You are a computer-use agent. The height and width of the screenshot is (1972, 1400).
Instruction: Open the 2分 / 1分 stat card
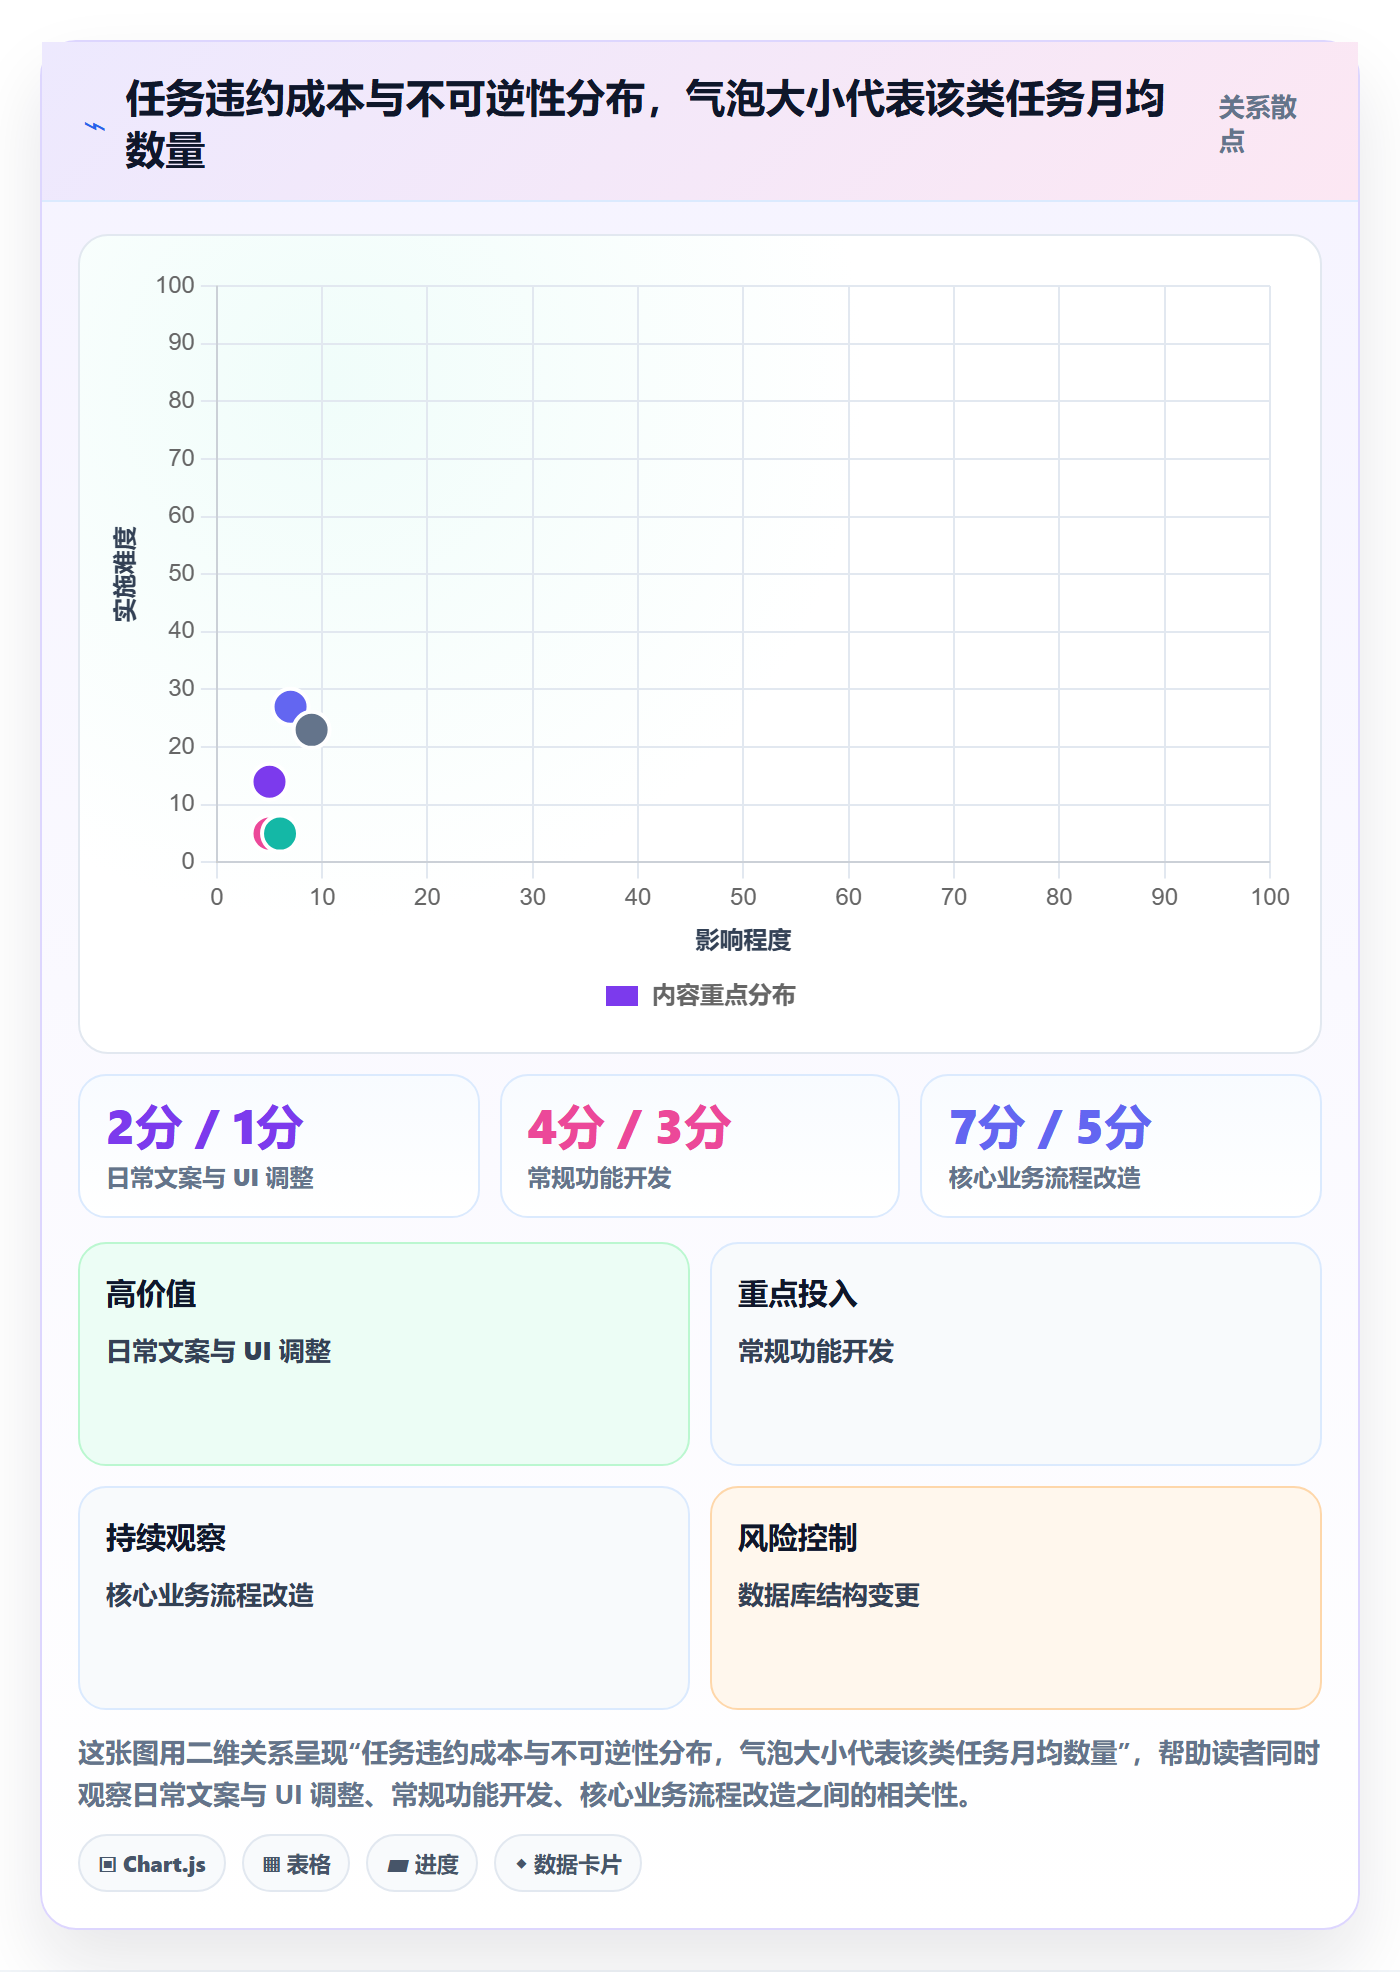279,1146
